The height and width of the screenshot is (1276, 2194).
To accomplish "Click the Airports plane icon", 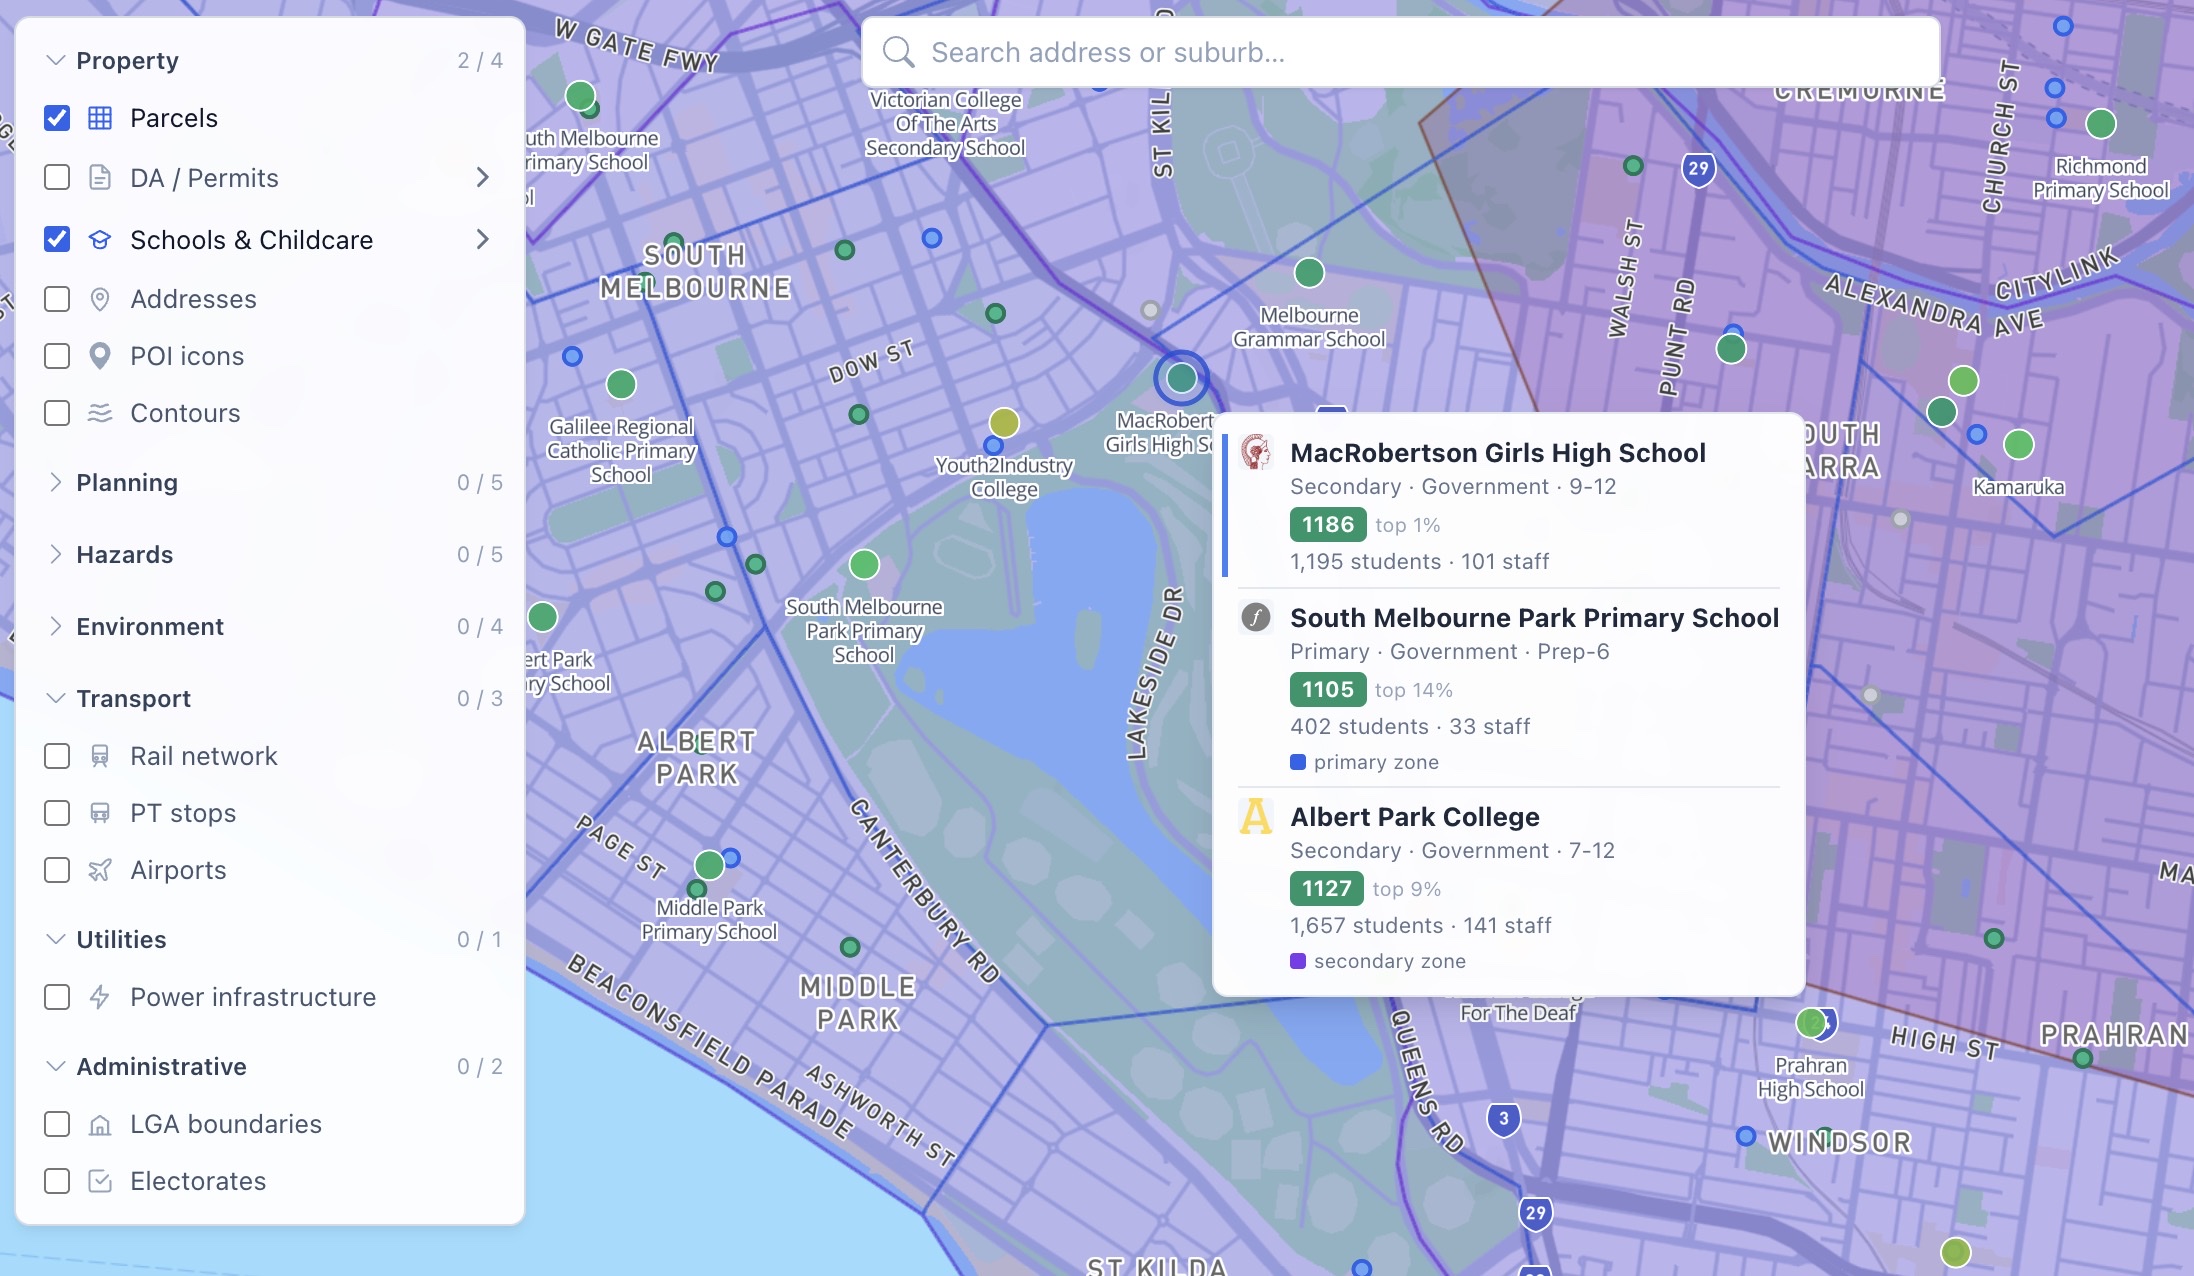I will [x=100, y=870].
